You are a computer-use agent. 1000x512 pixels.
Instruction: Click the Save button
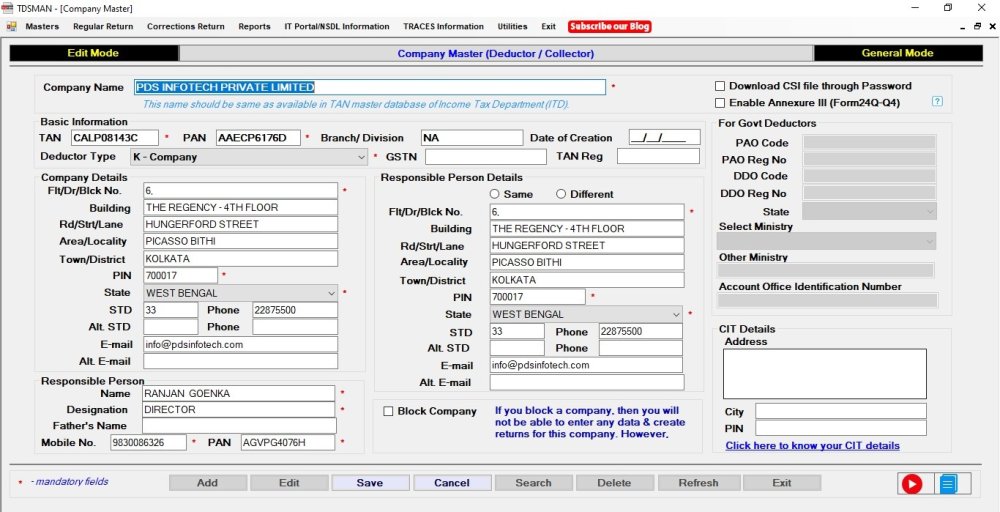tap(370, 483)
